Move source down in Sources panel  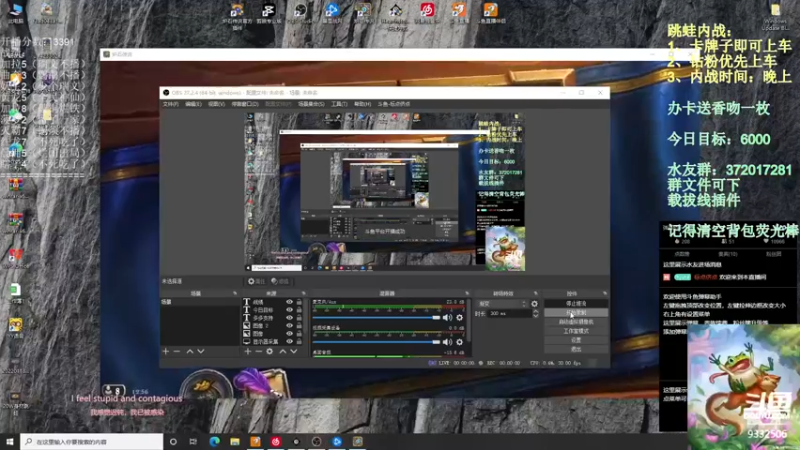294,352
